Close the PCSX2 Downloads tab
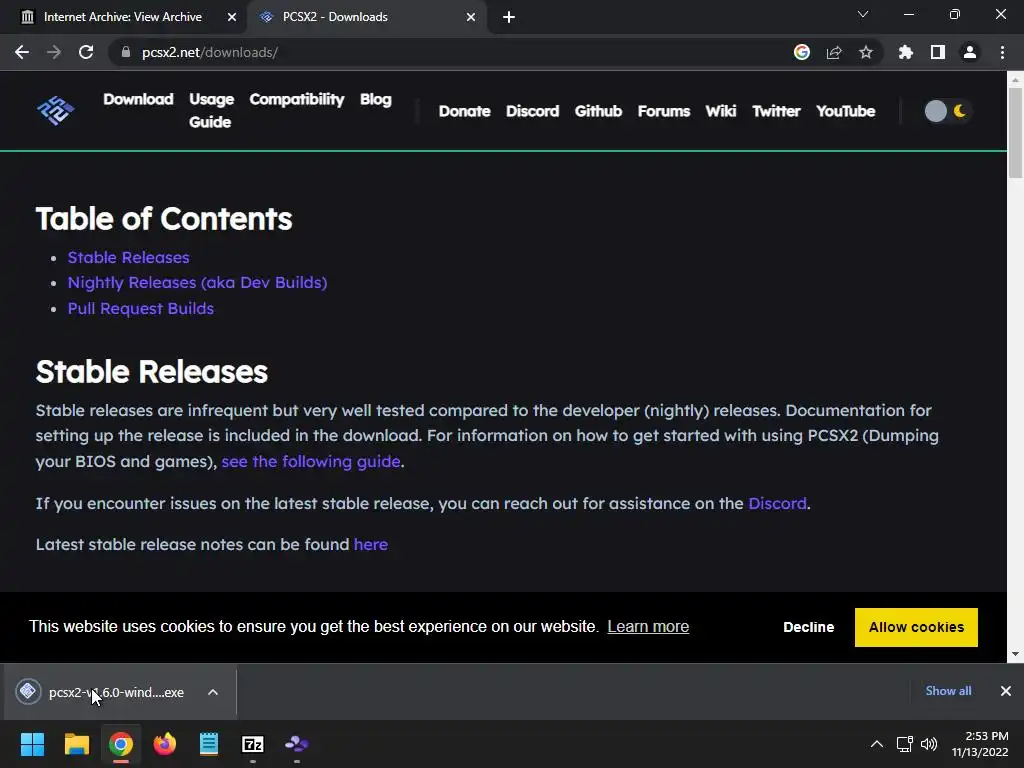The image size is (1024, 768). pyautogui.click(x=471, y=17)
